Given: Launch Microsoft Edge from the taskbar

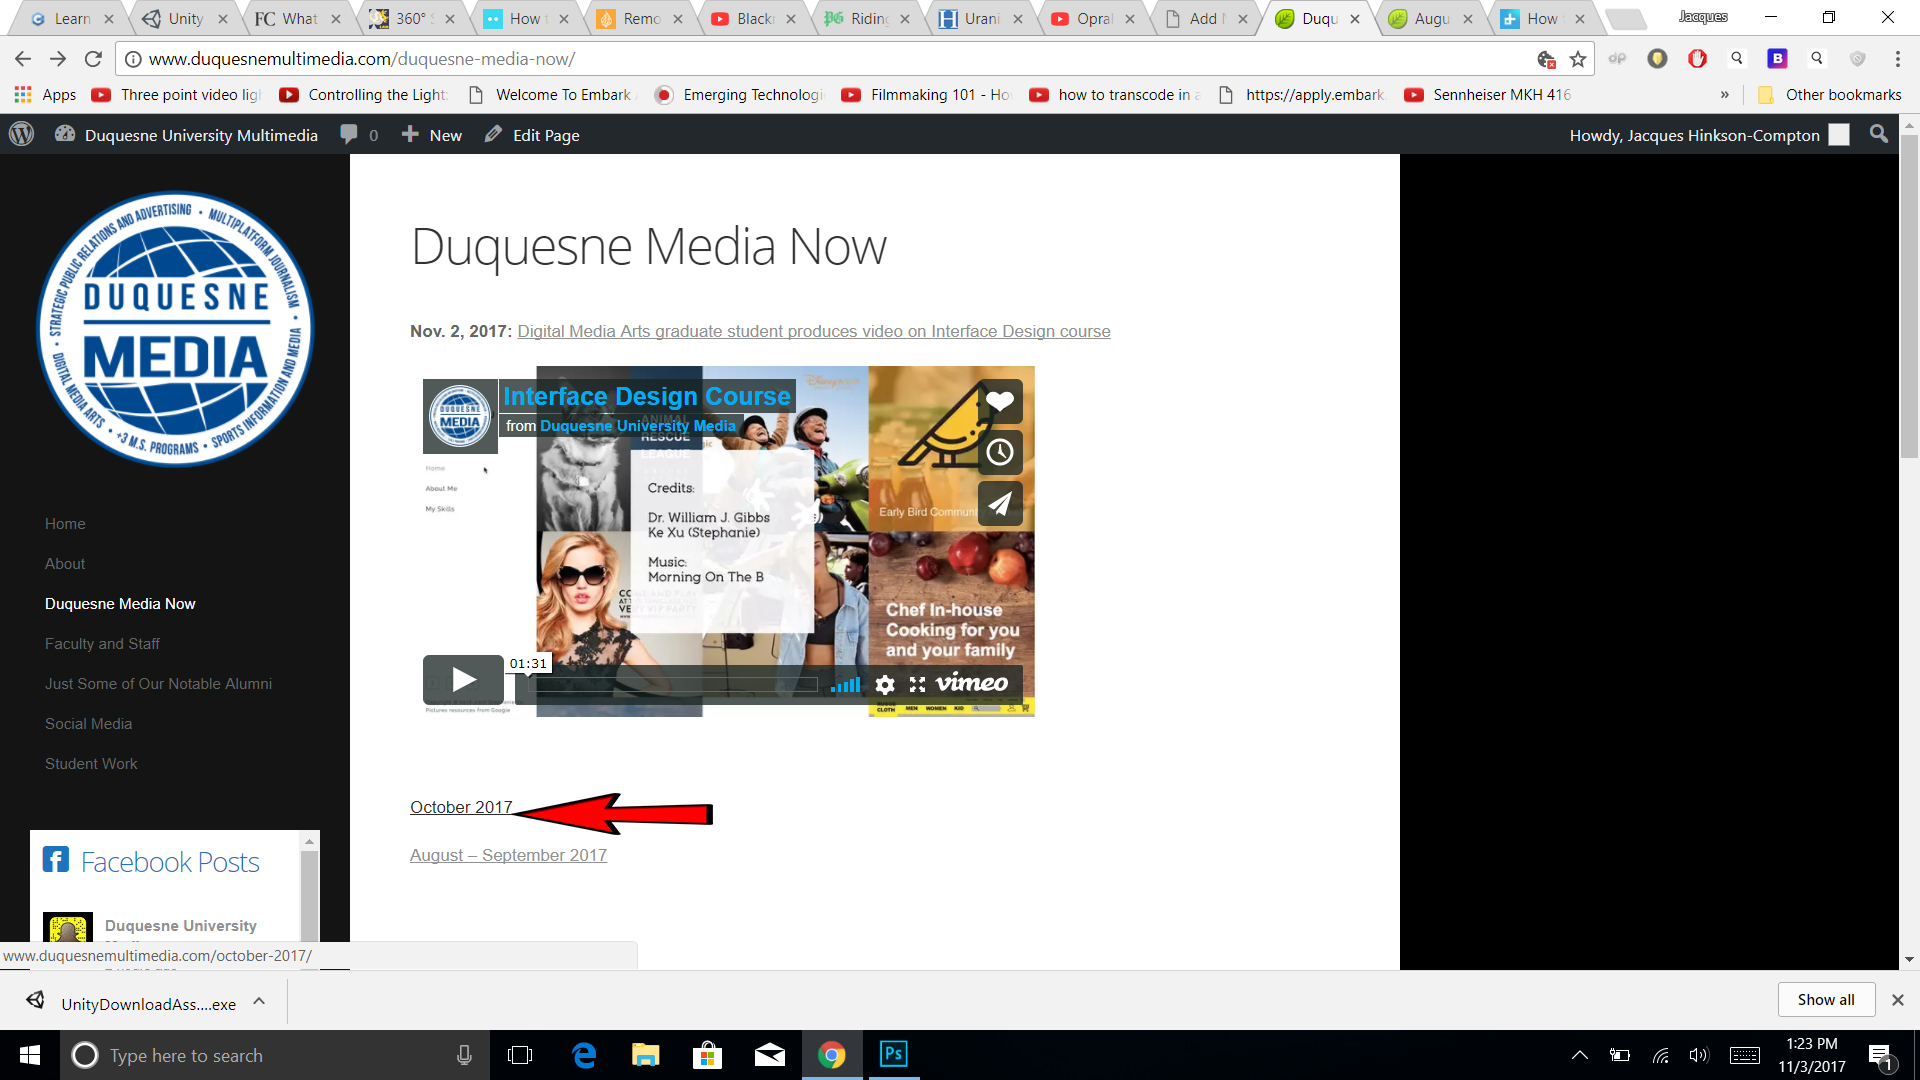Looking at the screenshot, I should coord(584,1055).
